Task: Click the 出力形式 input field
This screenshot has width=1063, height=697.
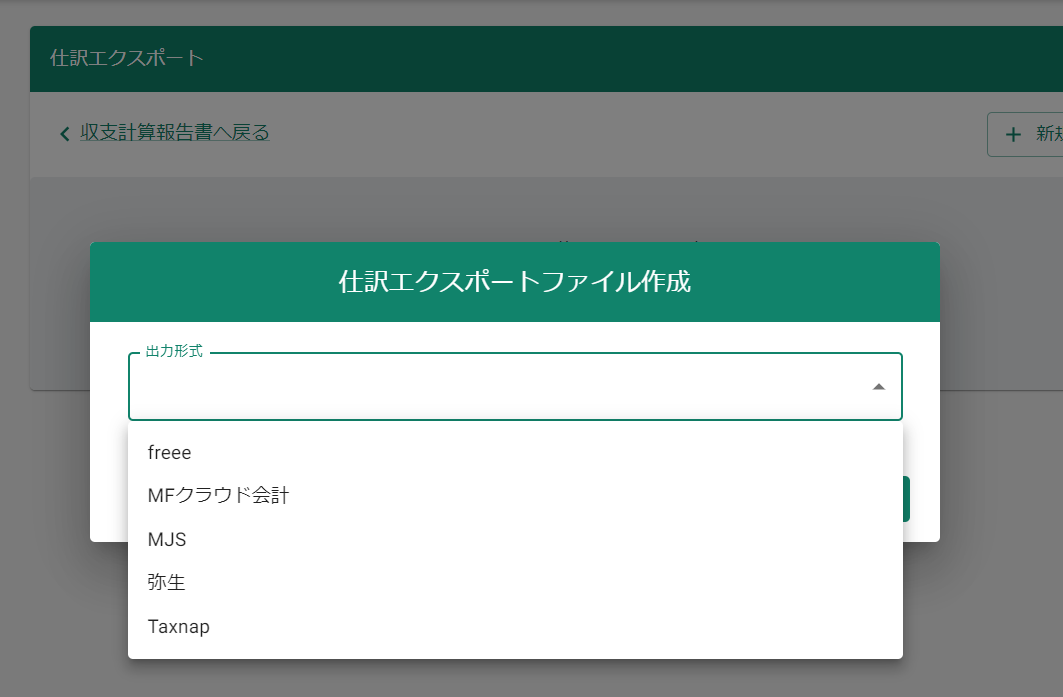Action: pos(515,386)
